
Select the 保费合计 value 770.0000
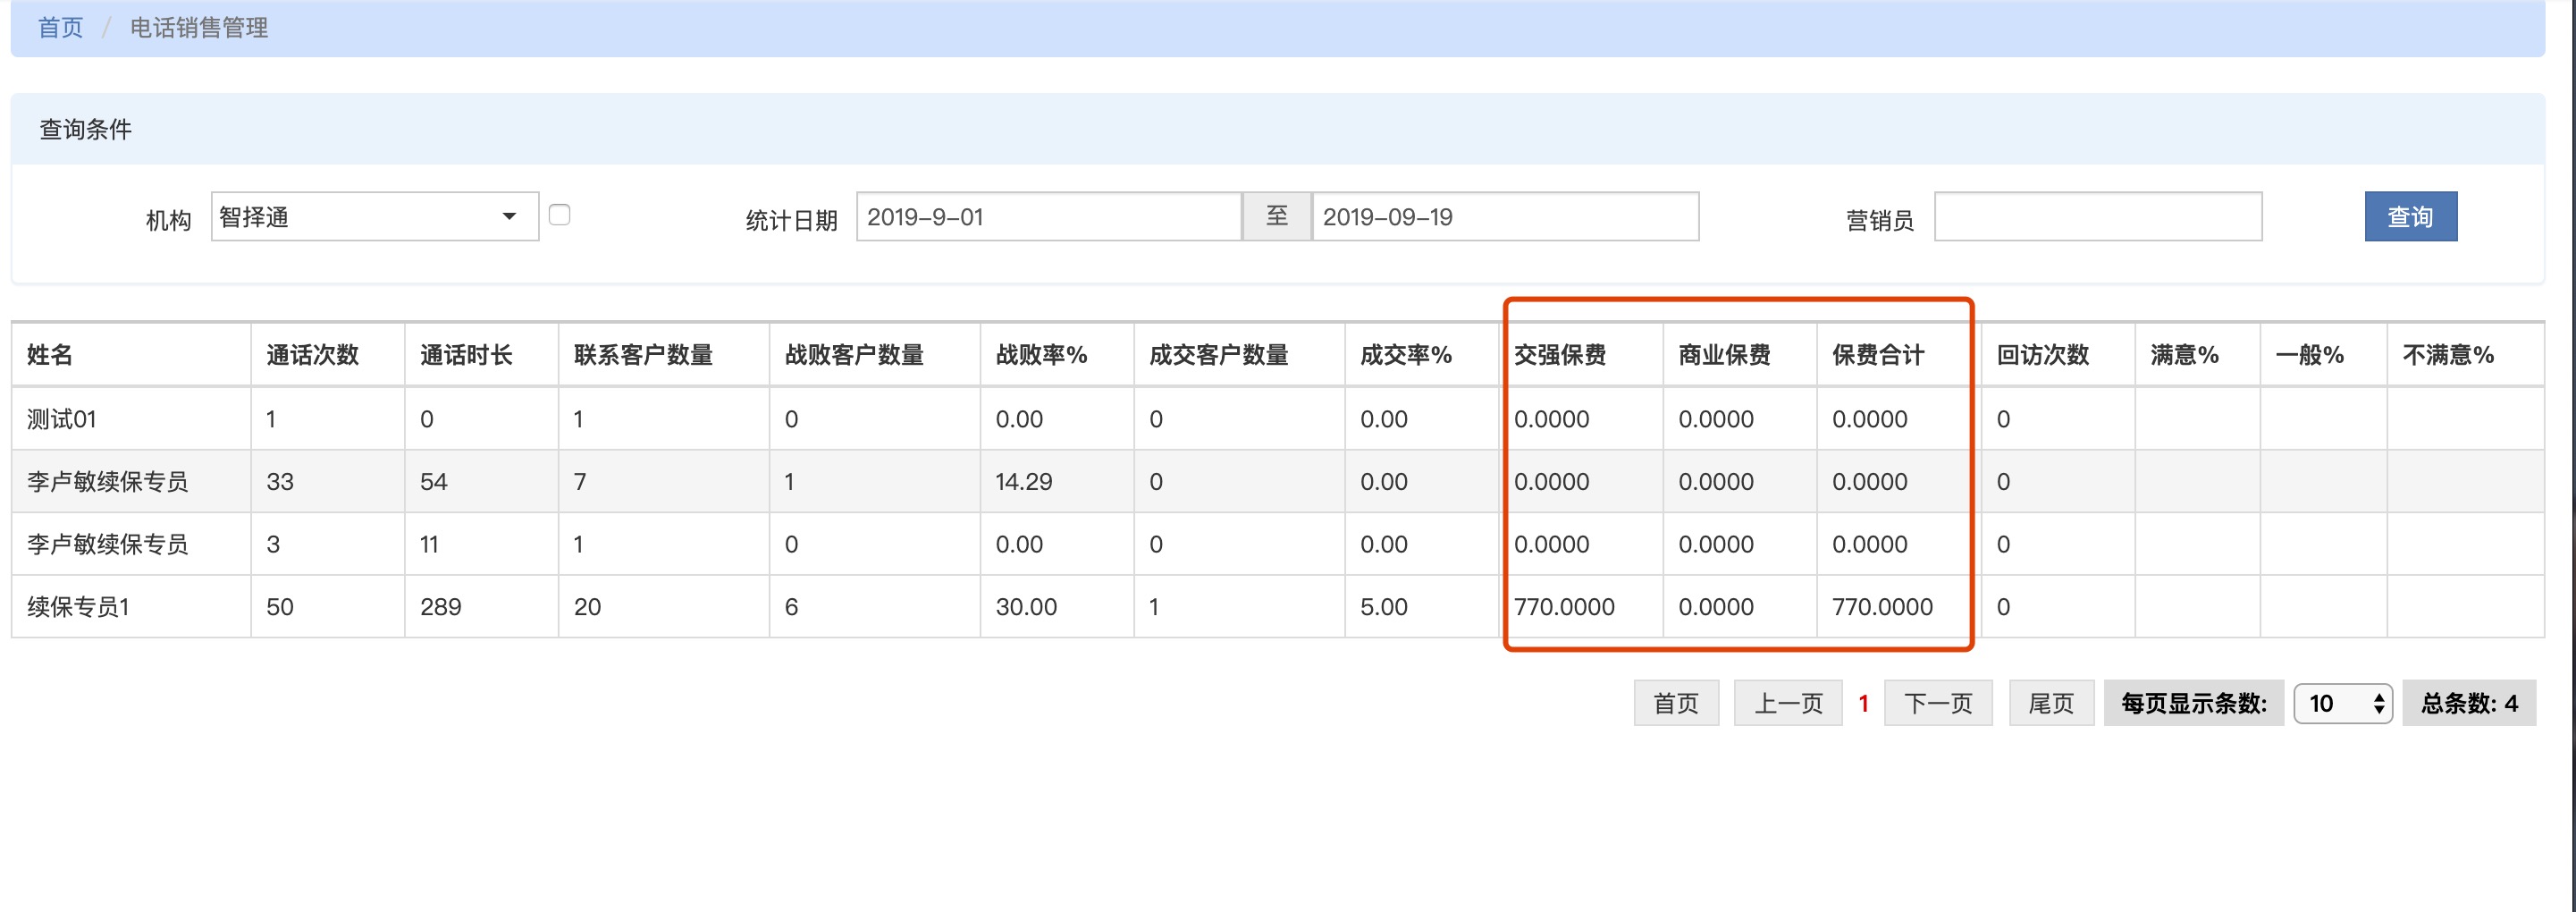[x=1882, y=606]
